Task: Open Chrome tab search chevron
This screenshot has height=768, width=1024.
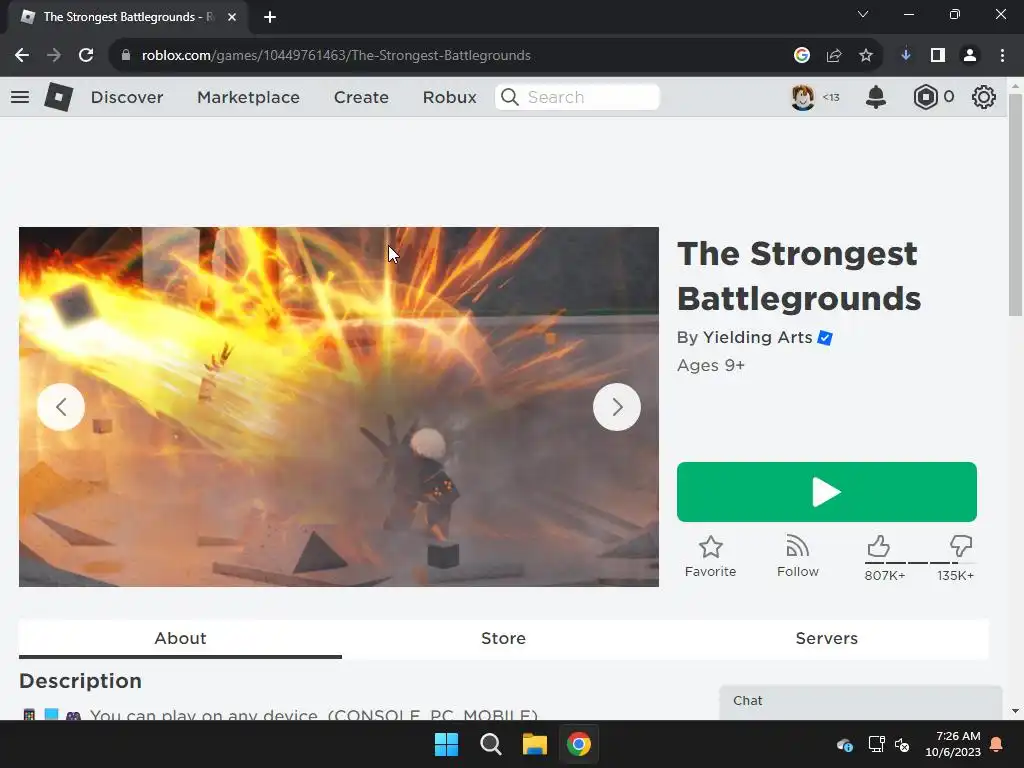Action: click(863, 14)
